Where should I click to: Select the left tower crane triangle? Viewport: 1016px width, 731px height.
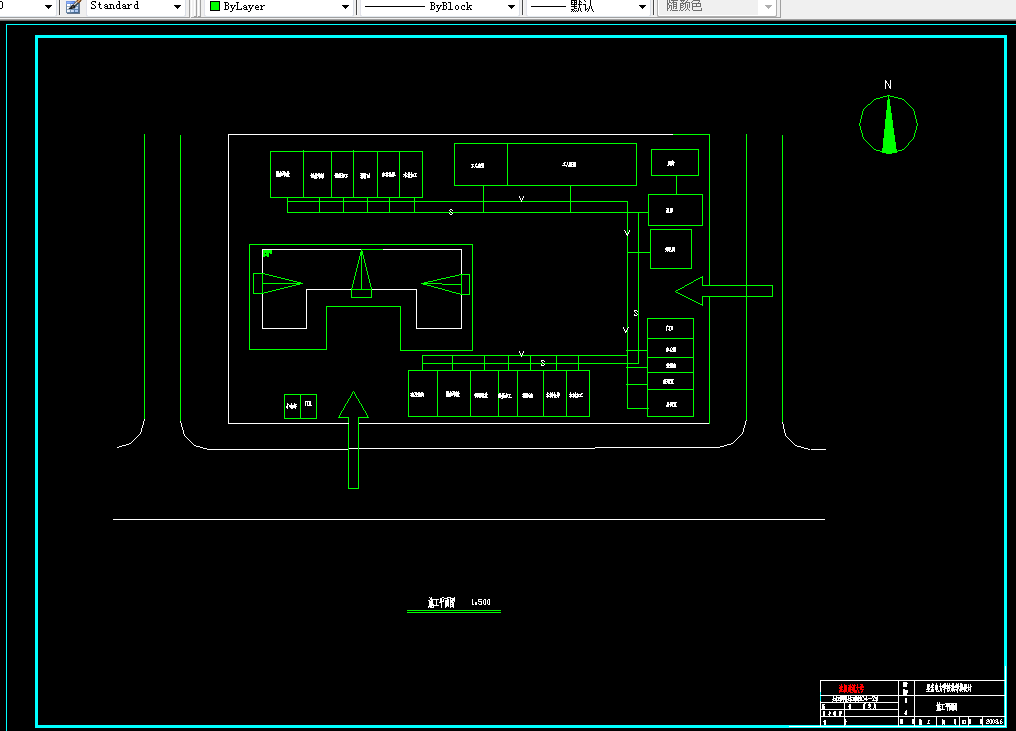click(x=277, y=283)
